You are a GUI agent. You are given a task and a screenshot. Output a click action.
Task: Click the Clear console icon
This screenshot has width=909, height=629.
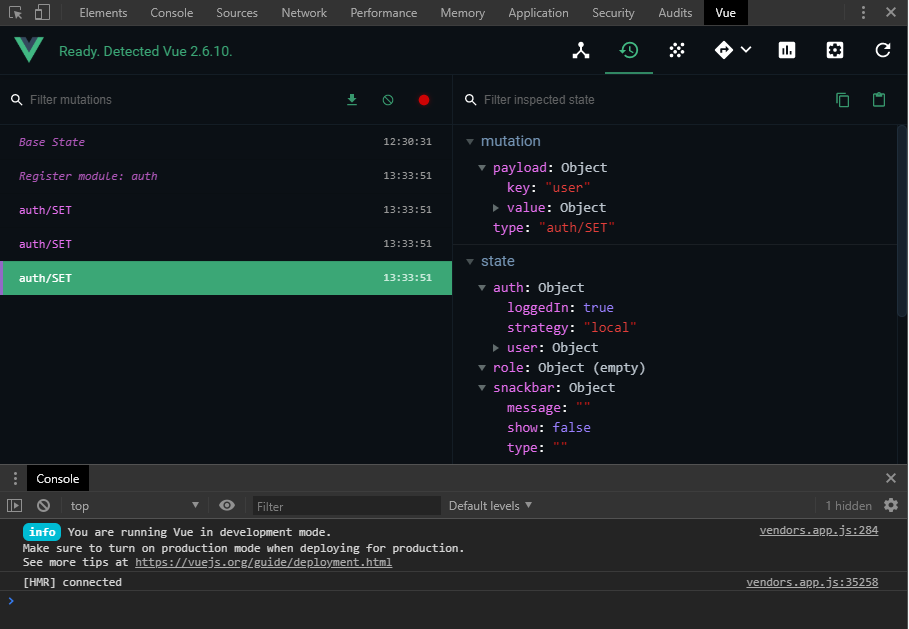(43, 506)
